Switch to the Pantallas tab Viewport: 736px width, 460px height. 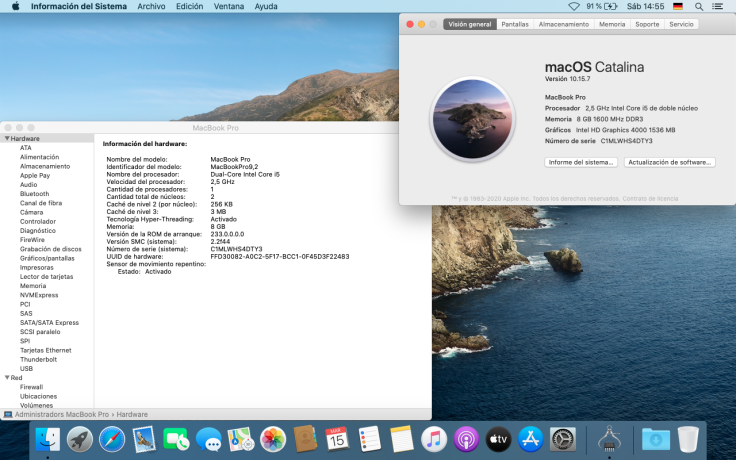tap(515, 24)
